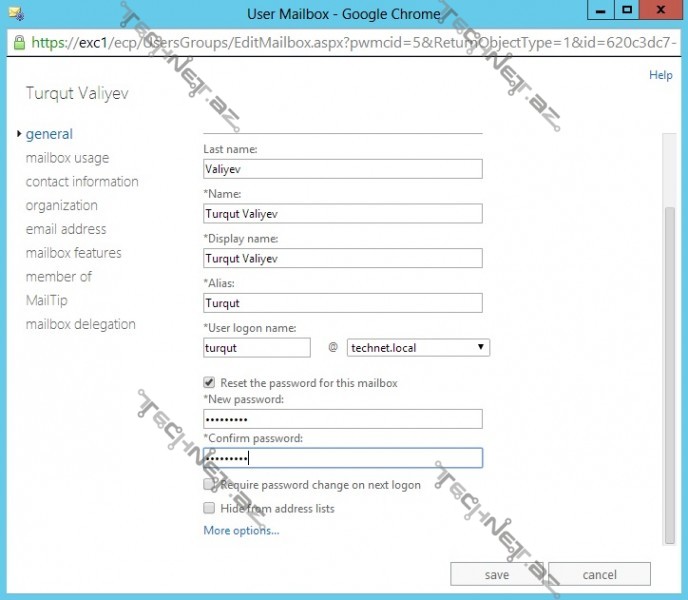Focus the New password field
The height and width of the screenshot is (600, 688).
tap(342, 419)
